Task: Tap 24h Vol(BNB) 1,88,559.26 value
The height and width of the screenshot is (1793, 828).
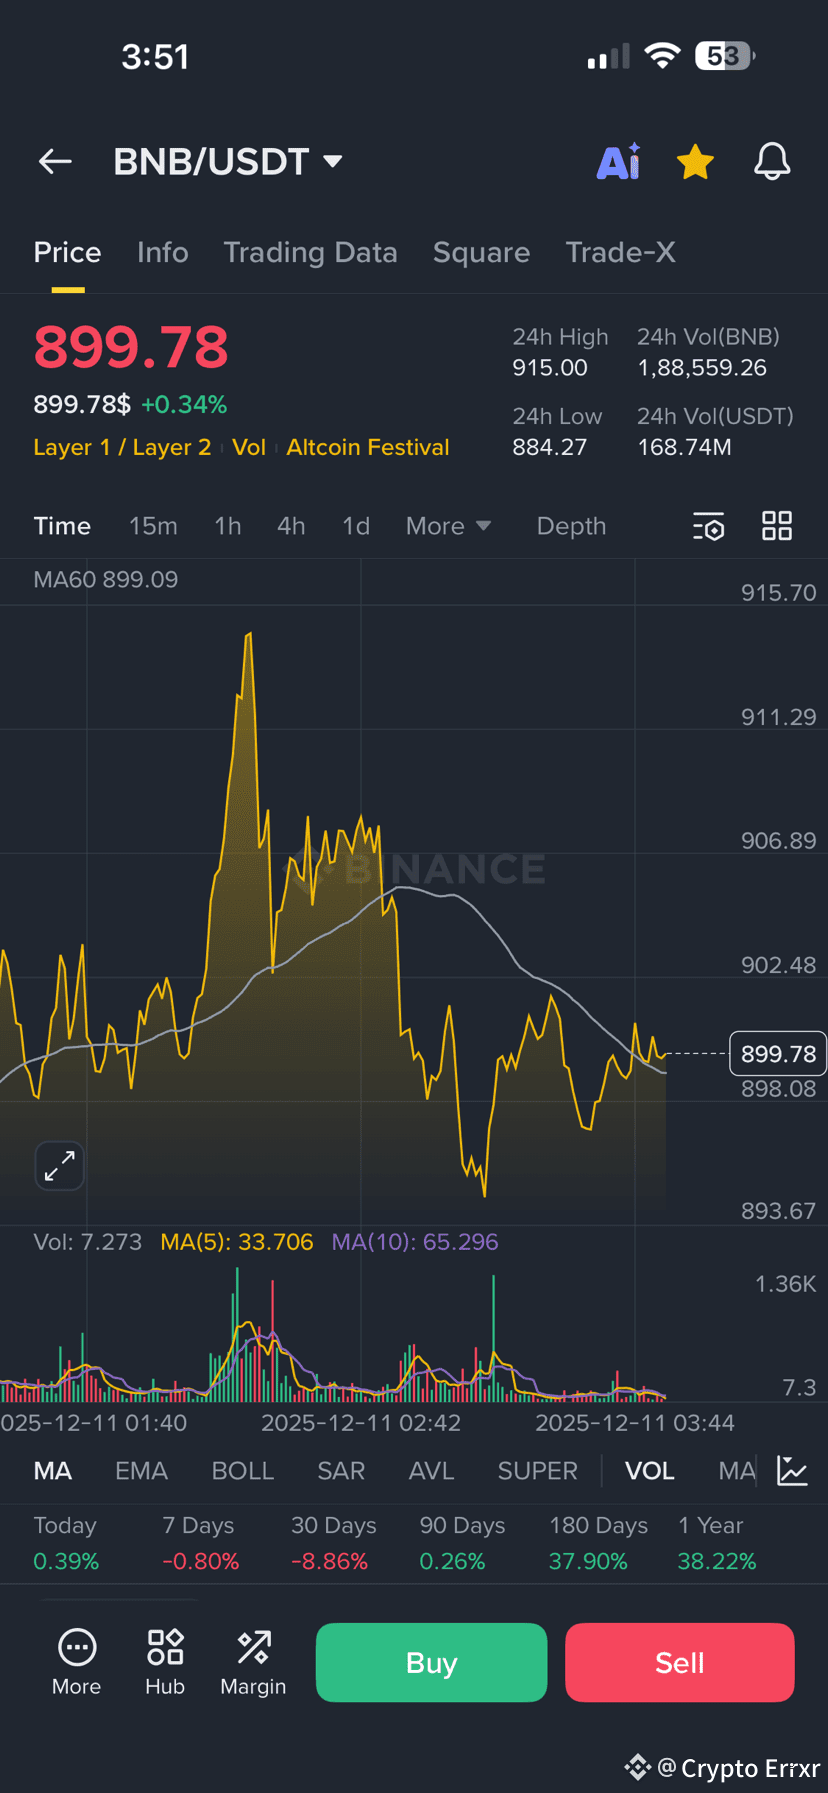Action: tap(702, 368)
